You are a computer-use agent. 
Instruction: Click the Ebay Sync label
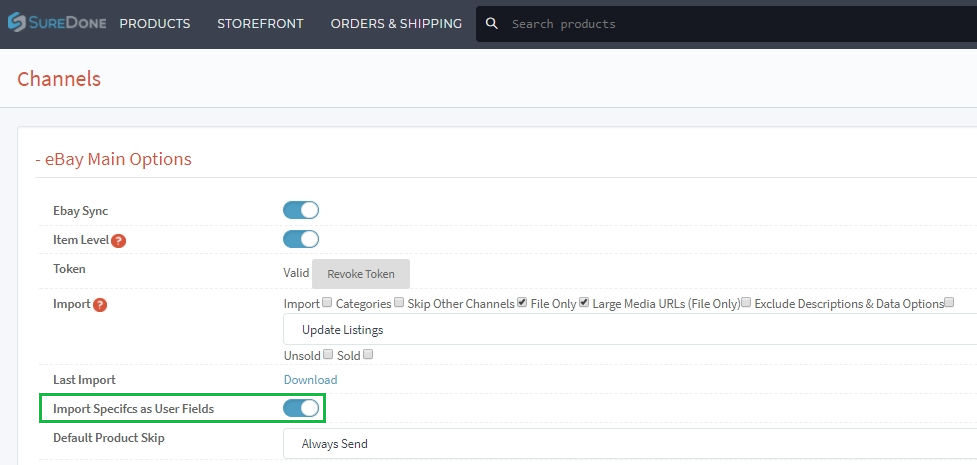coord(80,211)
